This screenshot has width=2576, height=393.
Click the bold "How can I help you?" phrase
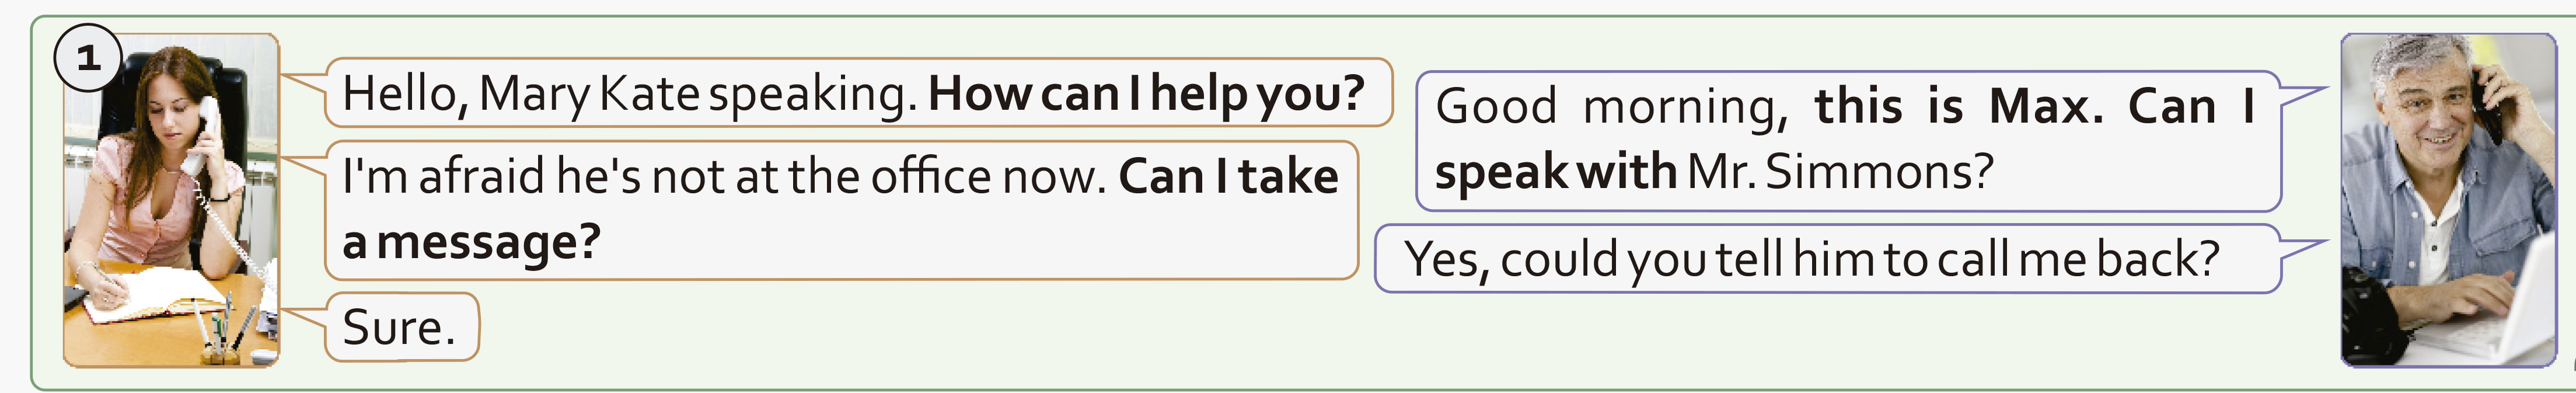pos(1146,94)
